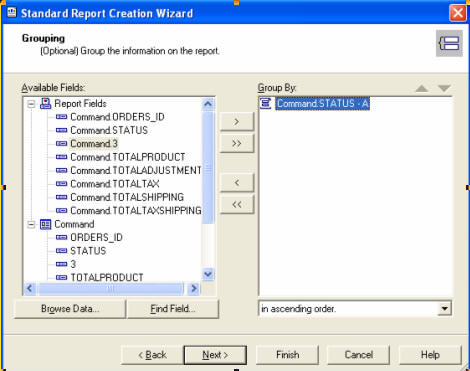
Task: Click the field icon beside ORDERS_ID under Command
Action: (61, 237)
